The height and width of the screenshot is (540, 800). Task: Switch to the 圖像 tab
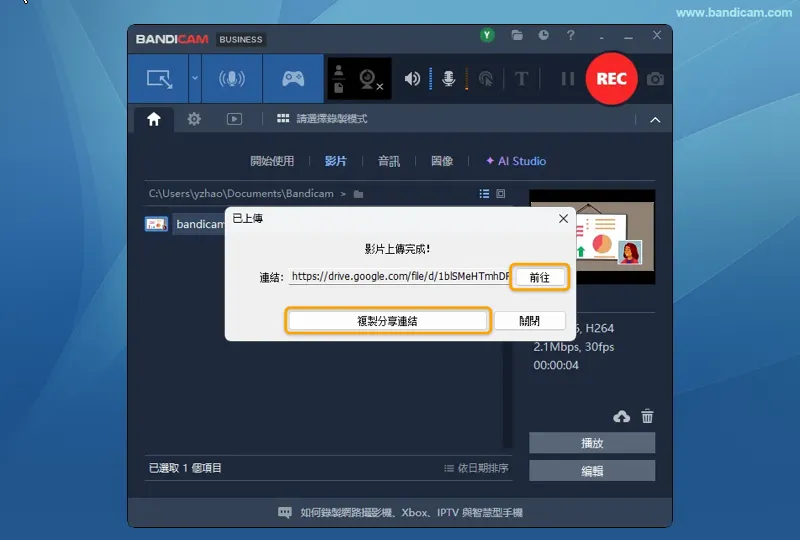coord(442,161)
